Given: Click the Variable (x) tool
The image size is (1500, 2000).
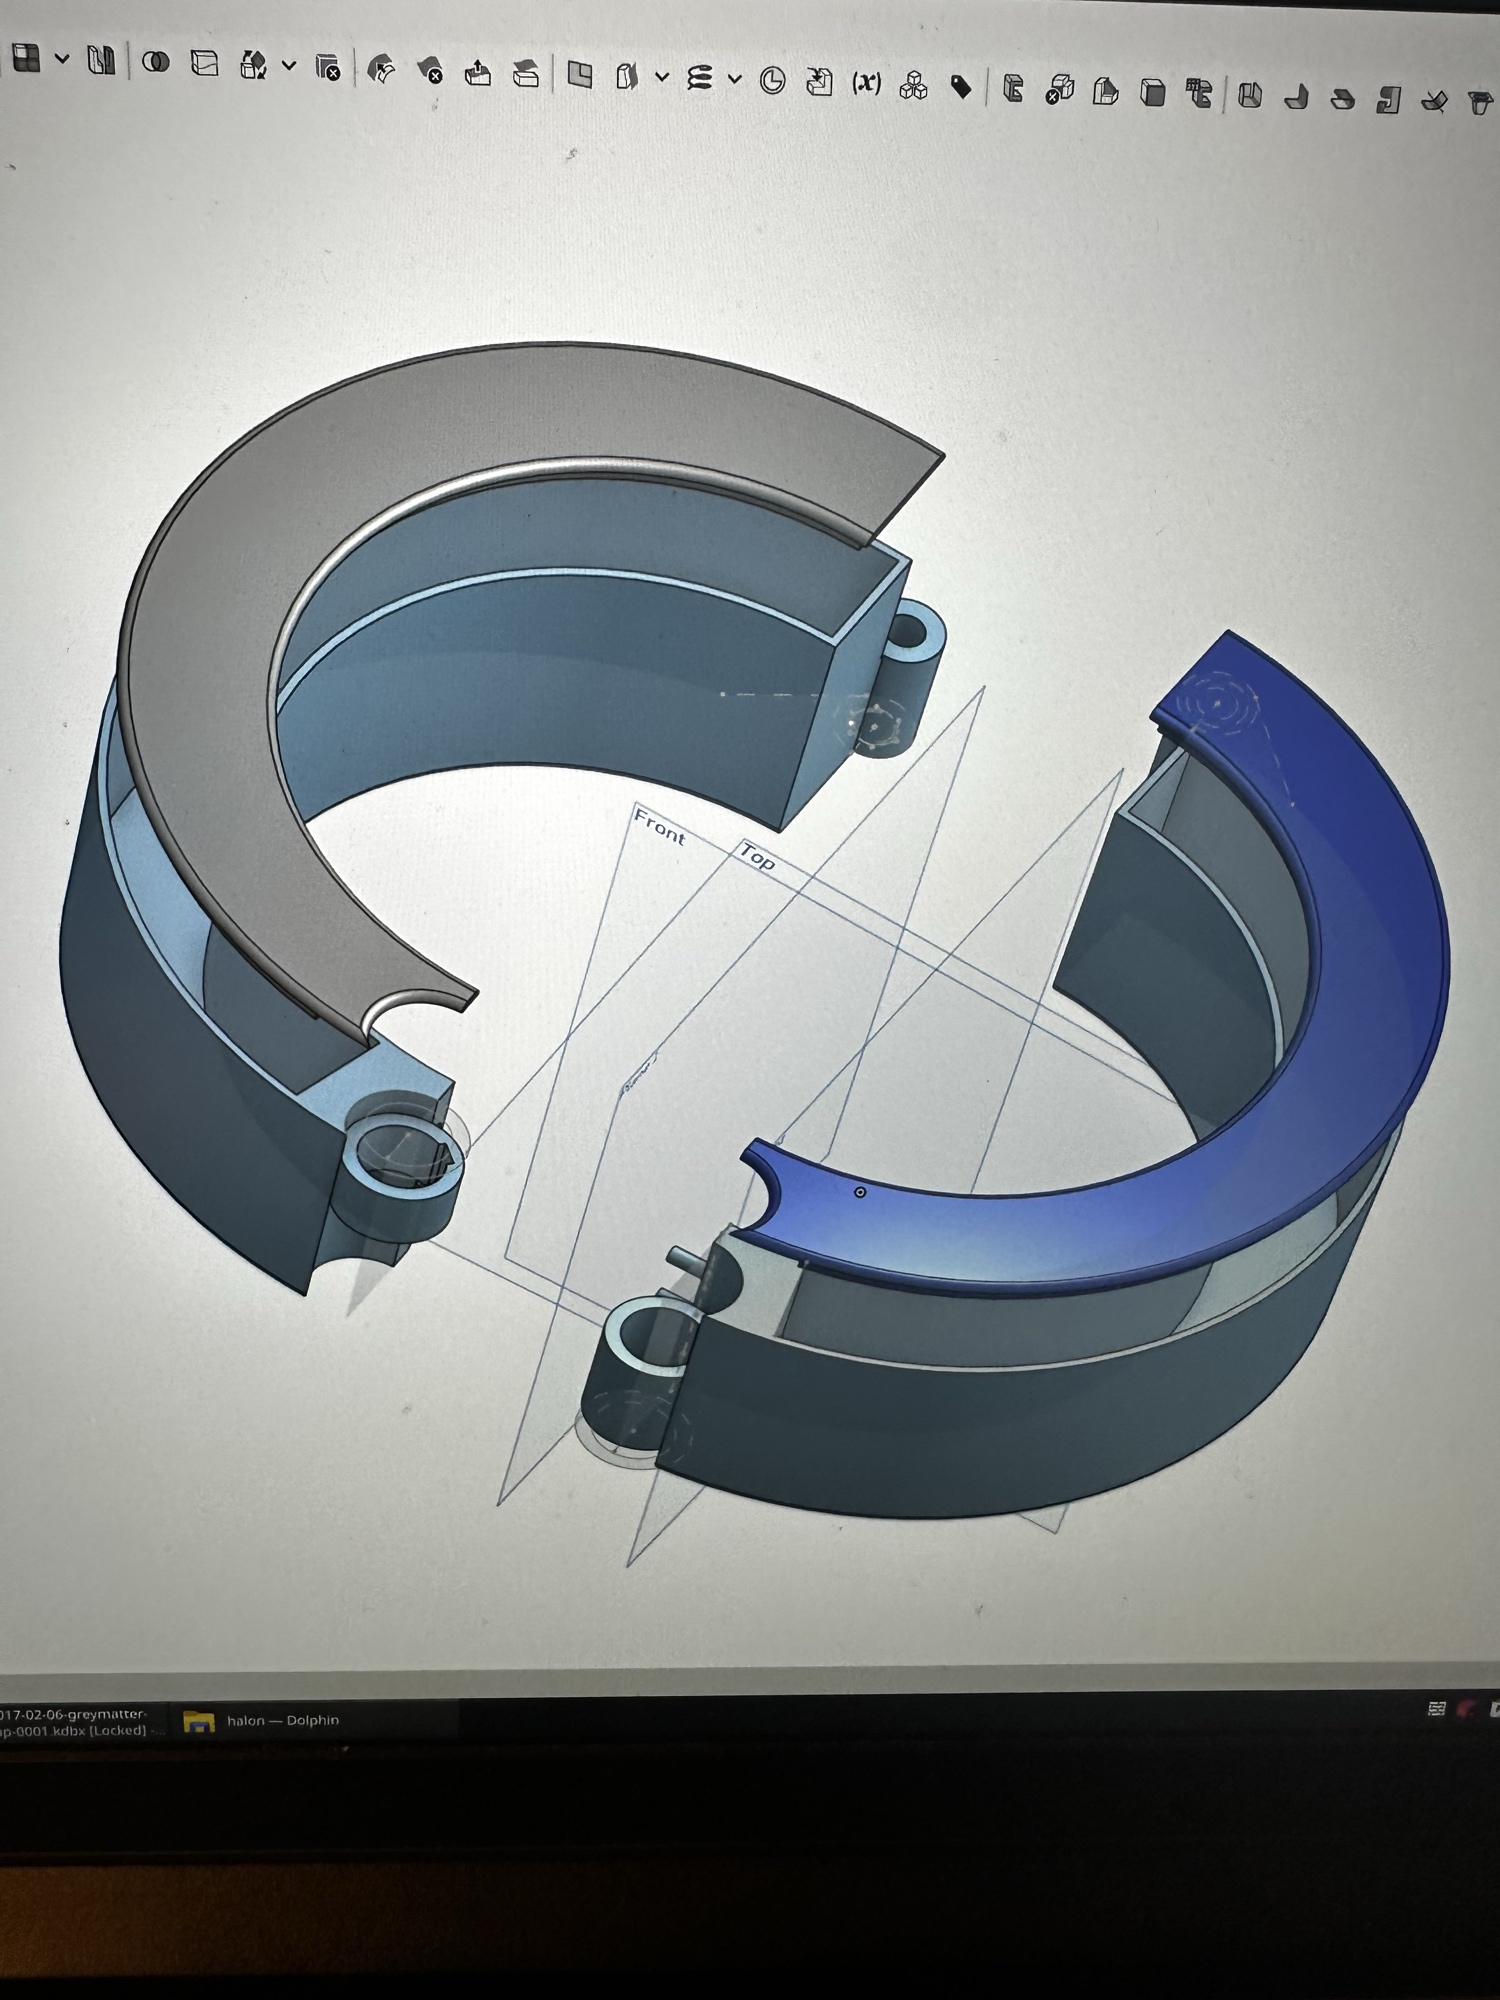Looking at the screenshot, I should (x=866, y=83).
